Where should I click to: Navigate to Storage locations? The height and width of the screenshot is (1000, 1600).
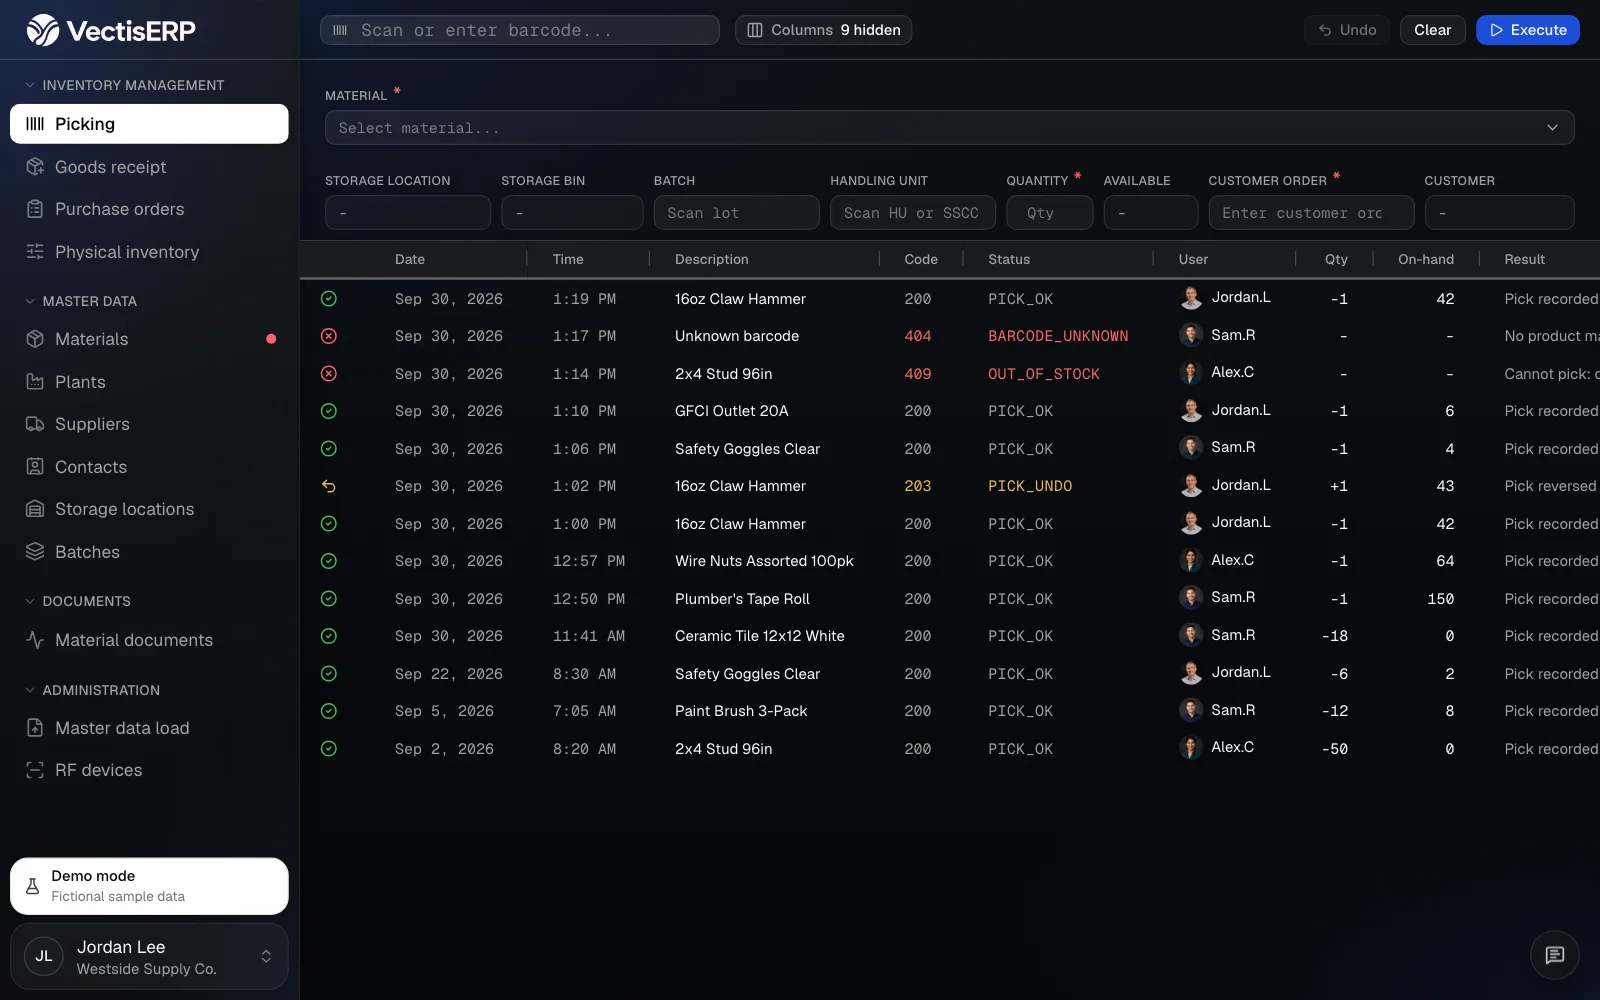click(x=149, y=509)
